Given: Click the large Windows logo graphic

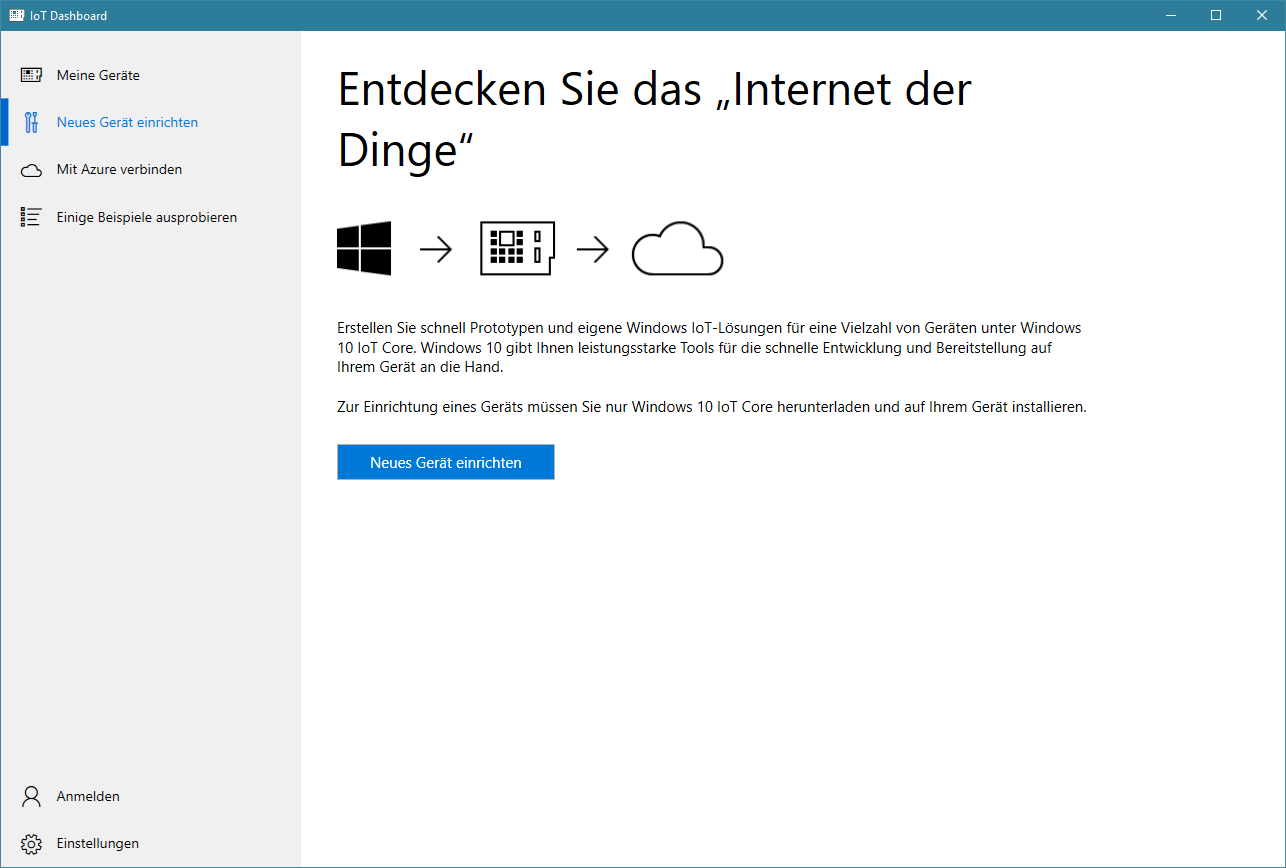Looking at the screenshot, I should [x=364, y=249].
